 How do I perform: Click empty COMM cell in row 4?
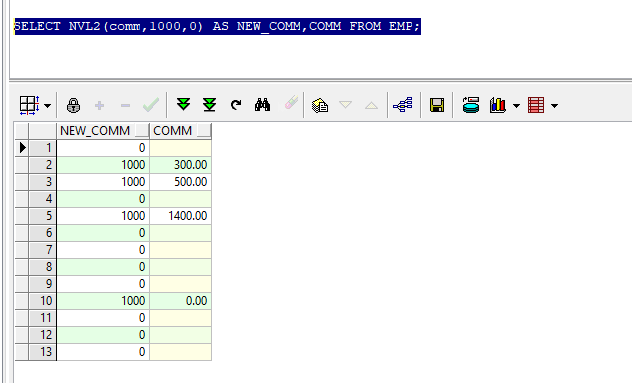[180, 199]
